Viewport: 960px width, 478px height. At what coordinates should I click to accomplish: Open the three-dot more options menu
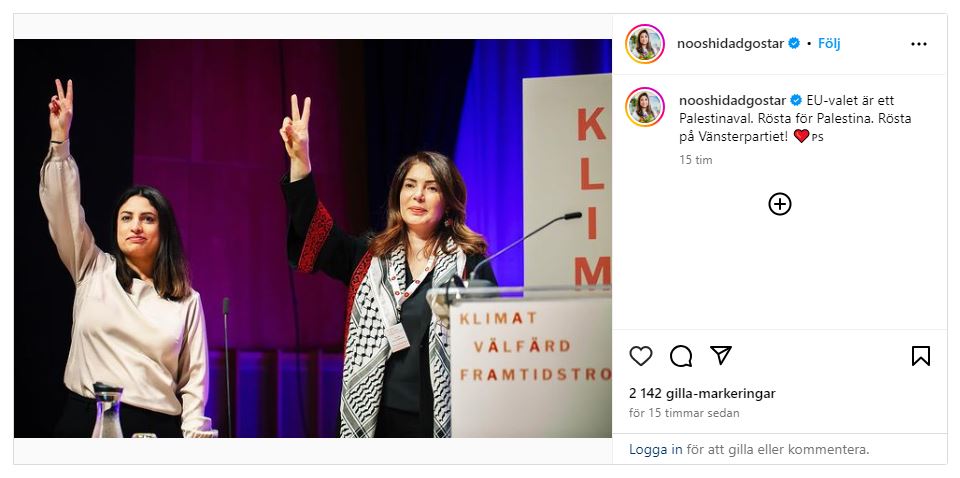pos(918,44)
